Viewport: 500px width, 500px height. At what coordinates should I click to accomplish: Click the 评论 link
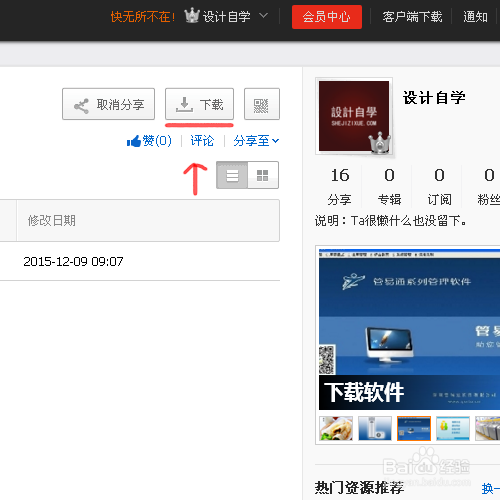point(202,141)
